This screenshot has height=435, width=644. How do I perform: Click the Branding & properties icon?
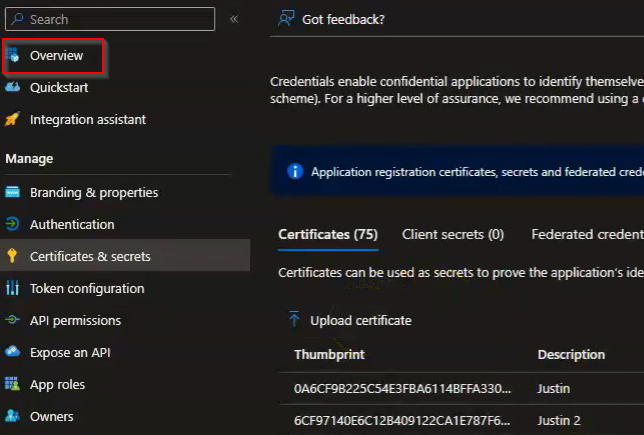[x=13, y=193]
